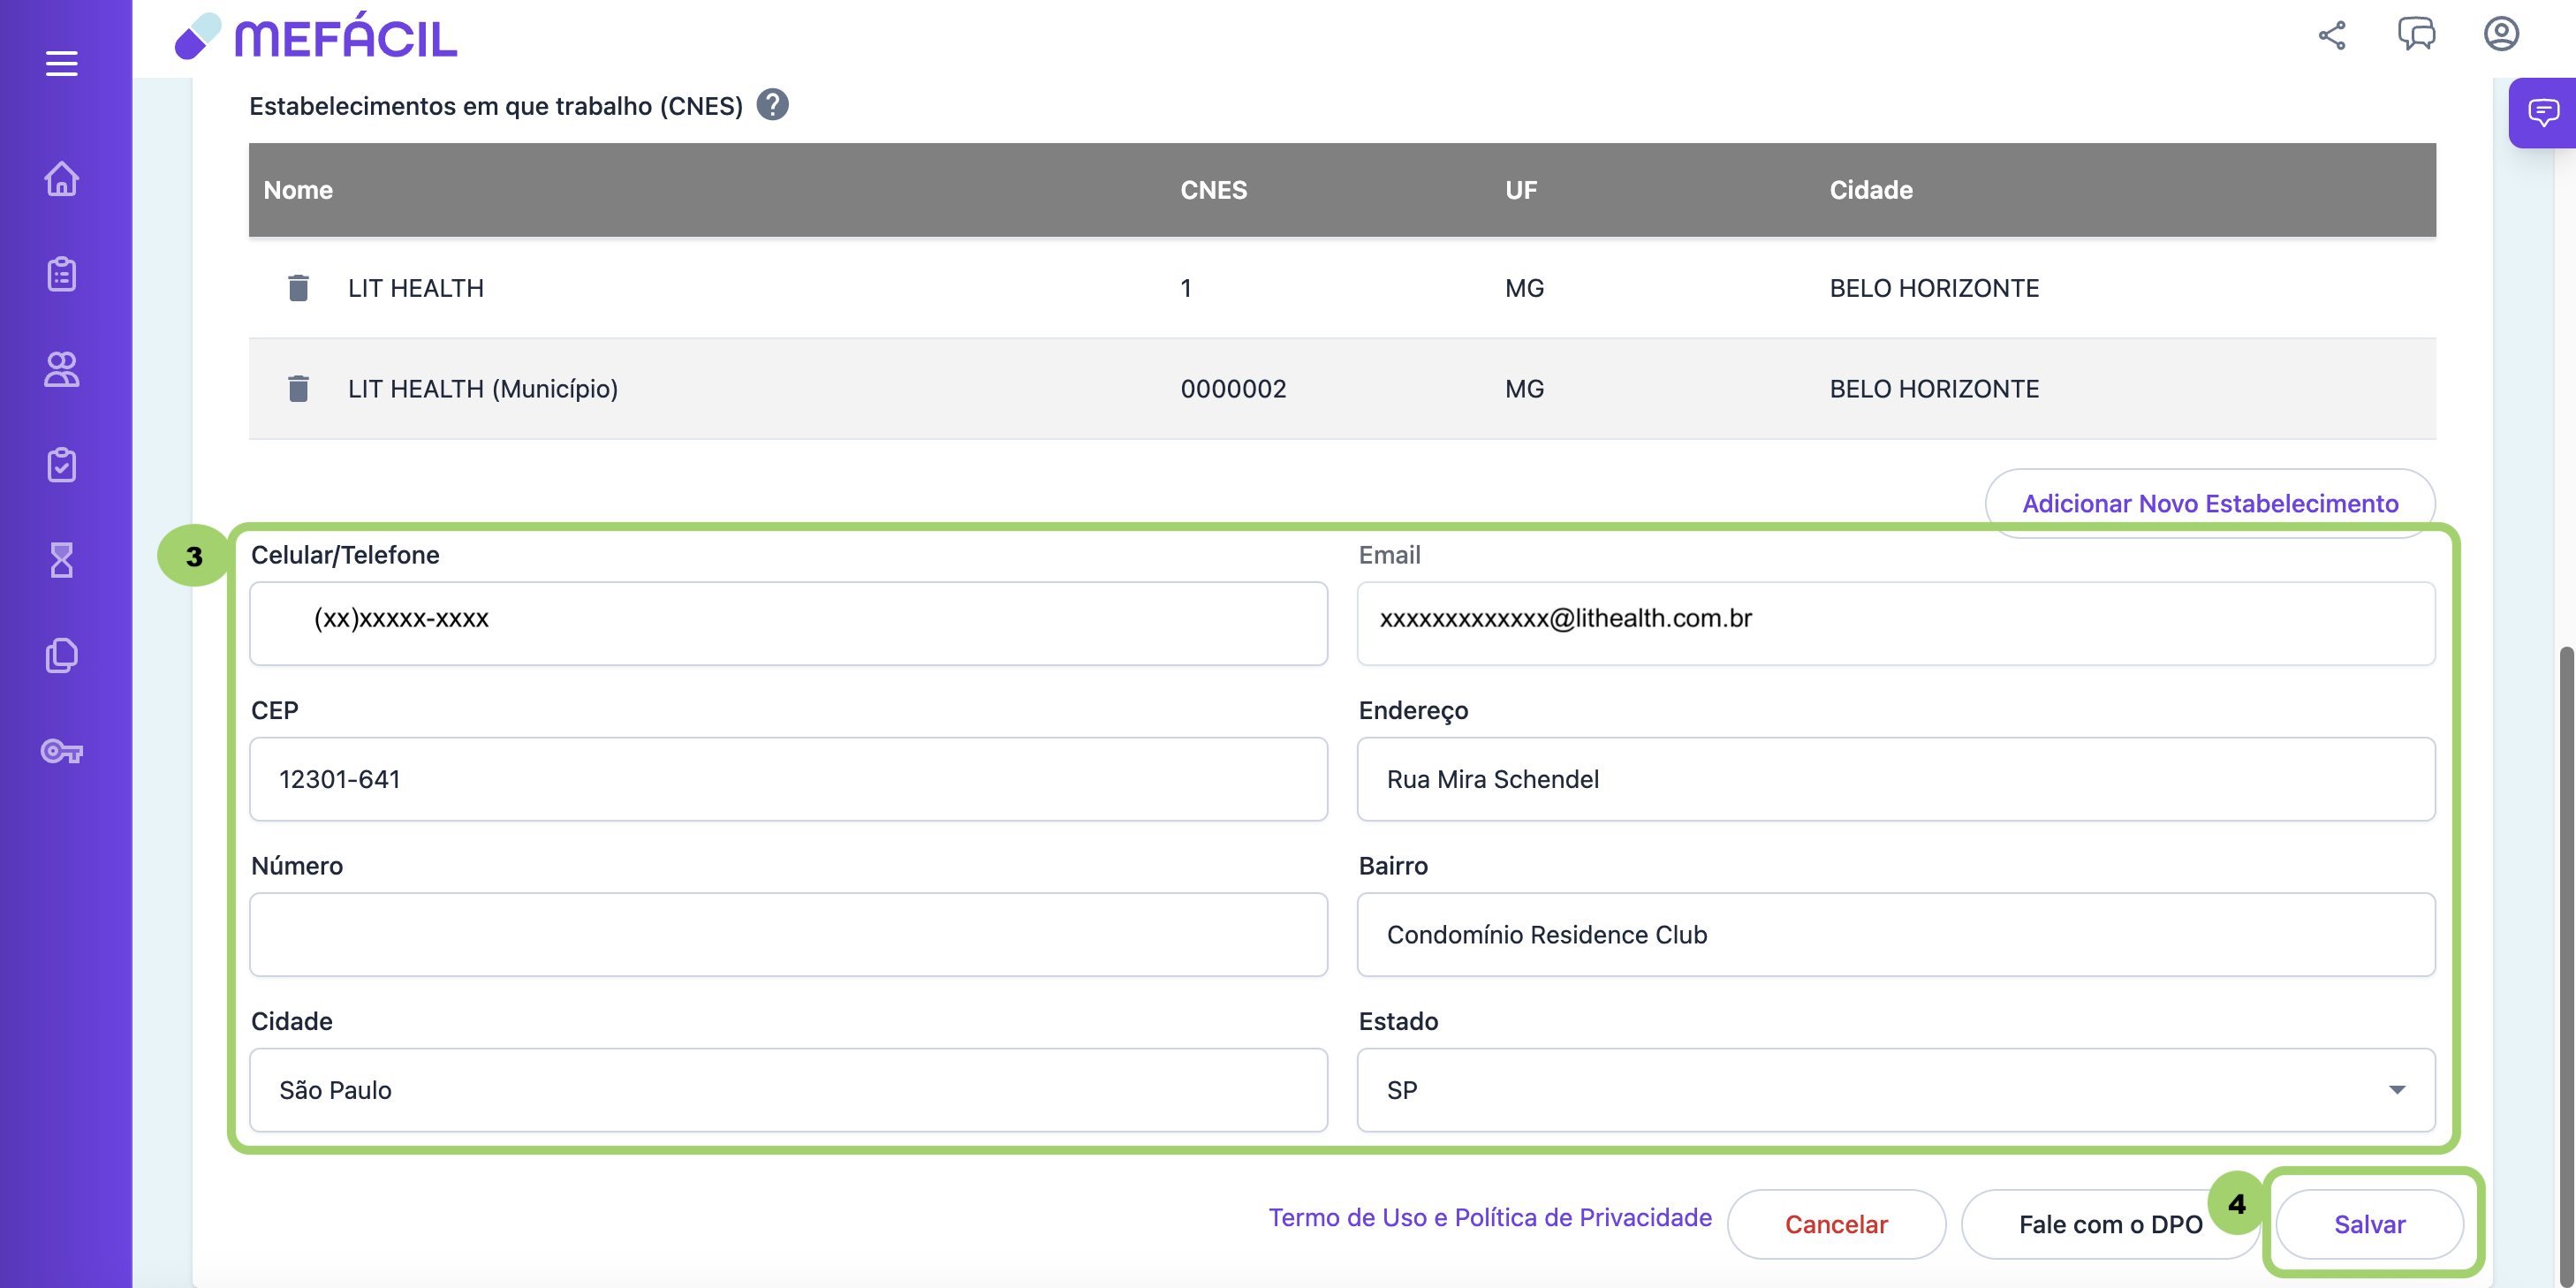Delete the LIT HEALTH (Município) row
Screen dimensions: 2576x1288
point(298,389)
